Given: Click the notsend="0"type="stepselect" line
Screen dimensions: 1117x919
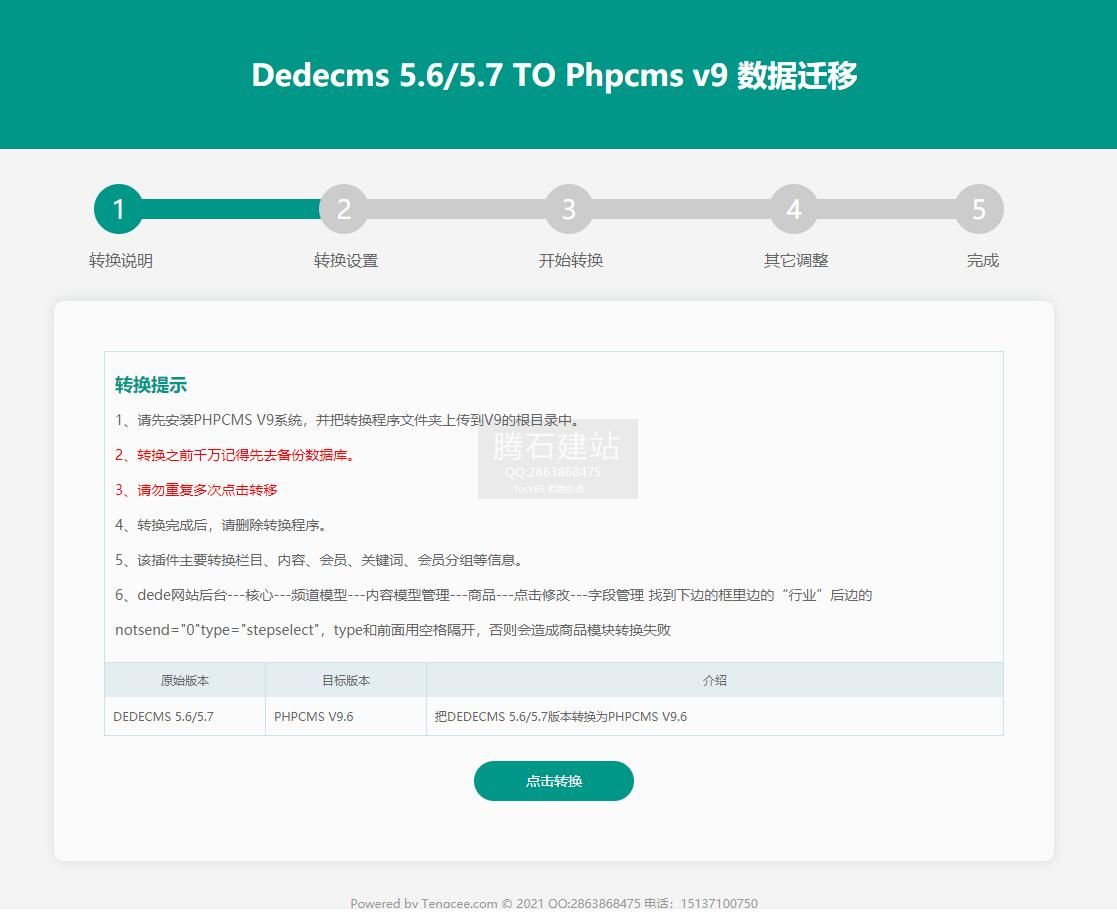Looking at the screenshot, I should point(393,630).
